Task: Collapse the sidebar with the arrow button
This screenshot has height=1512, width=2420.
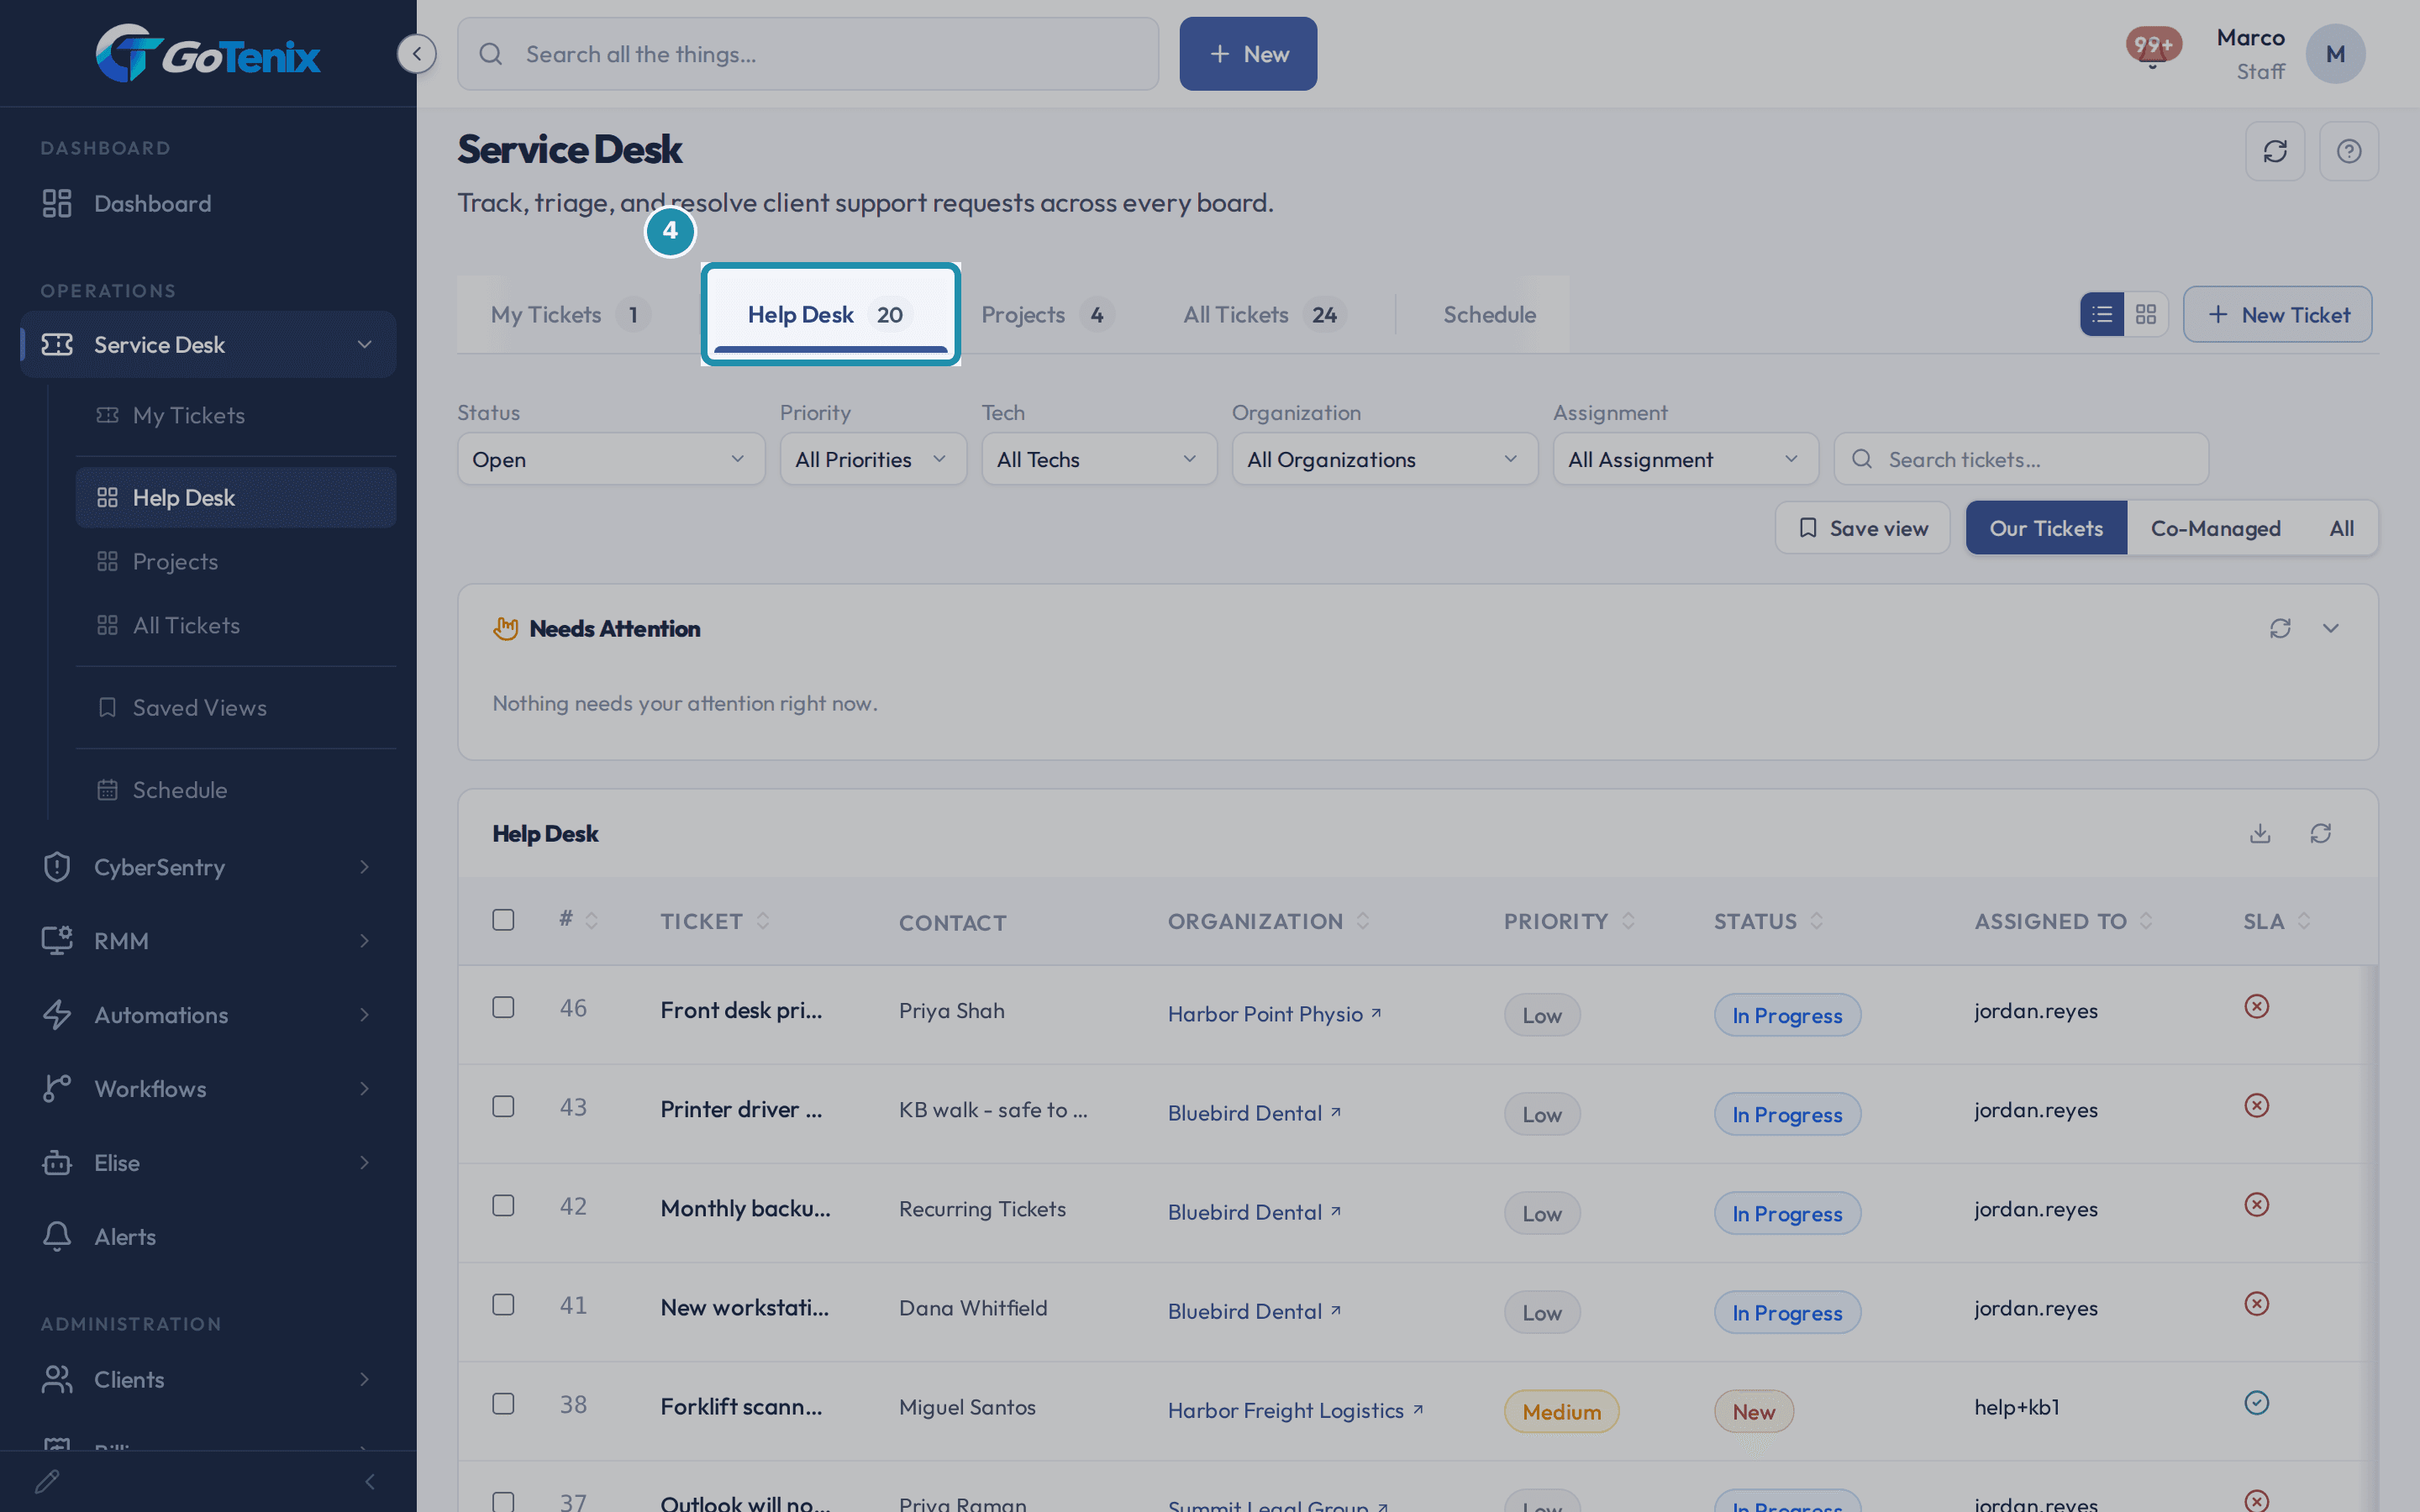Action: [416, 54]
